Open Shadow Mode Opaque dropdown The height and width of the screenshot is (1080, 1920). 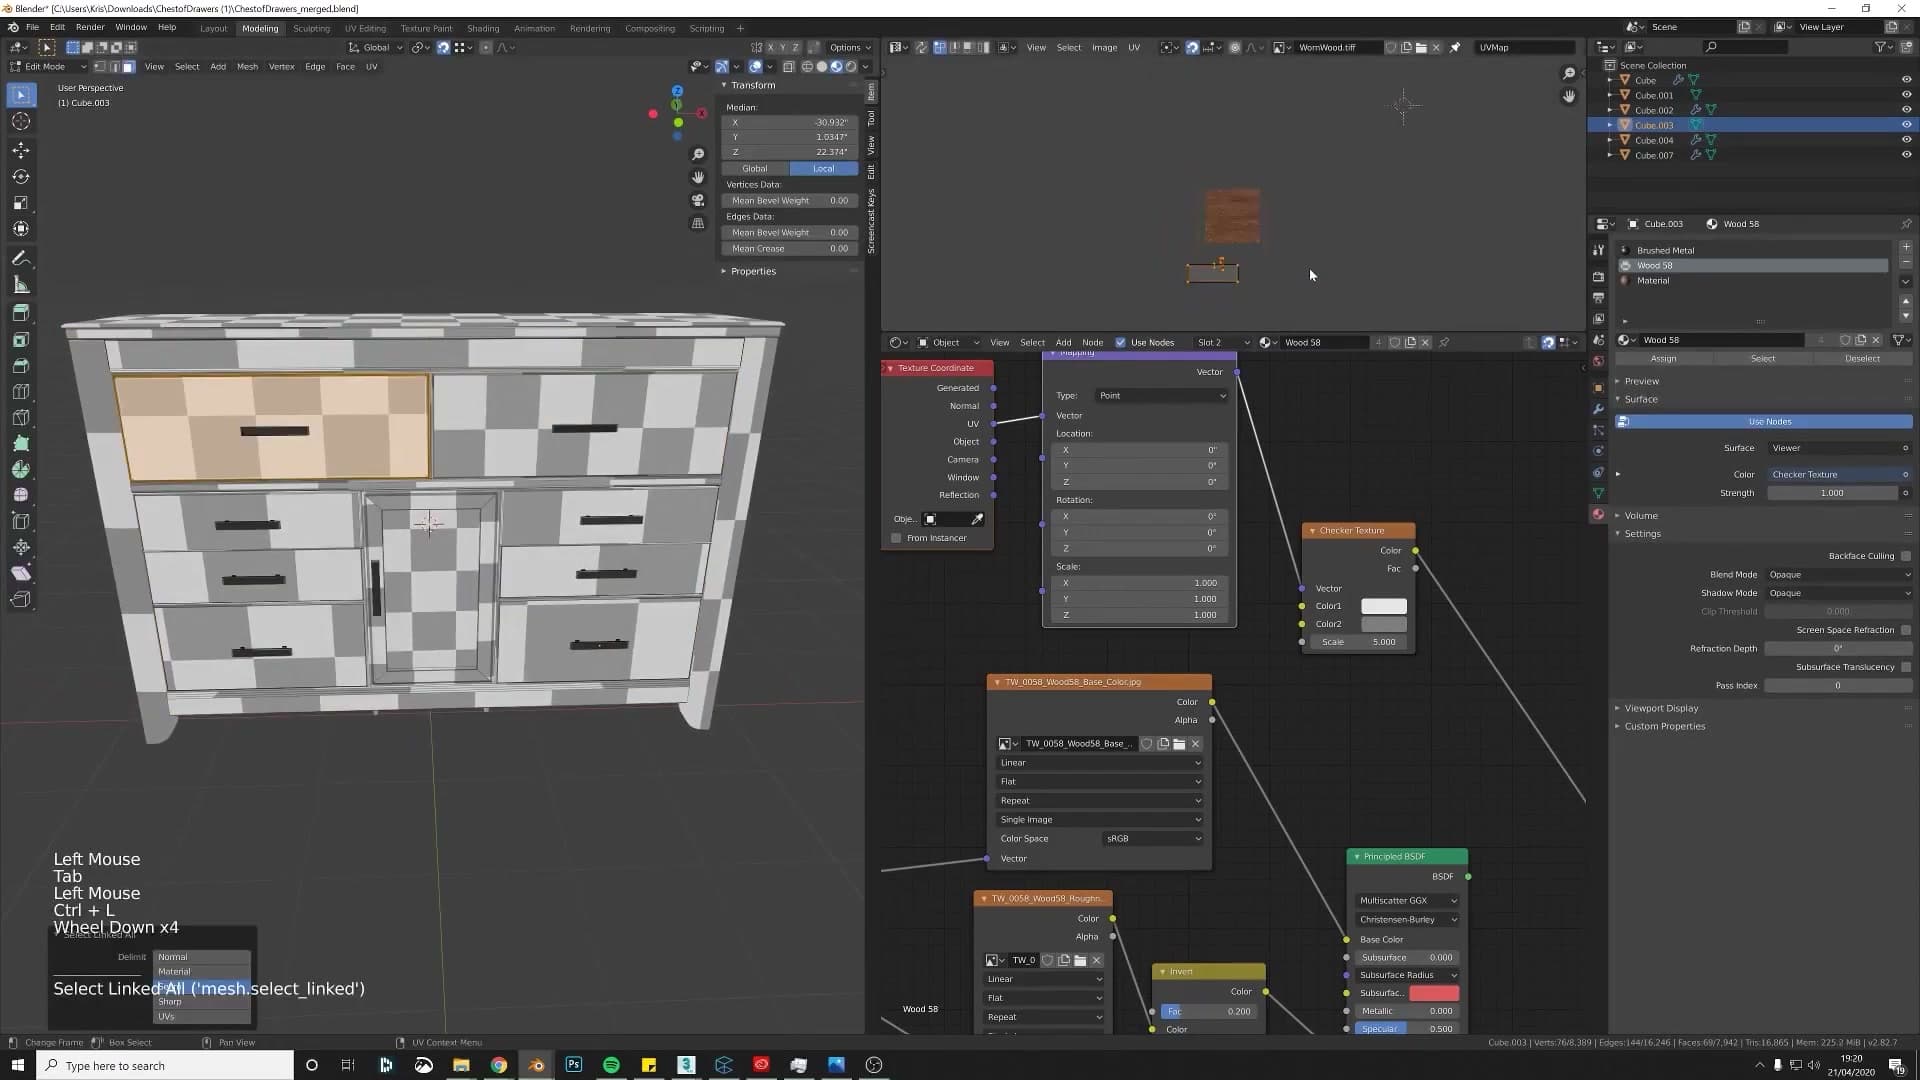click(1839, 594)
